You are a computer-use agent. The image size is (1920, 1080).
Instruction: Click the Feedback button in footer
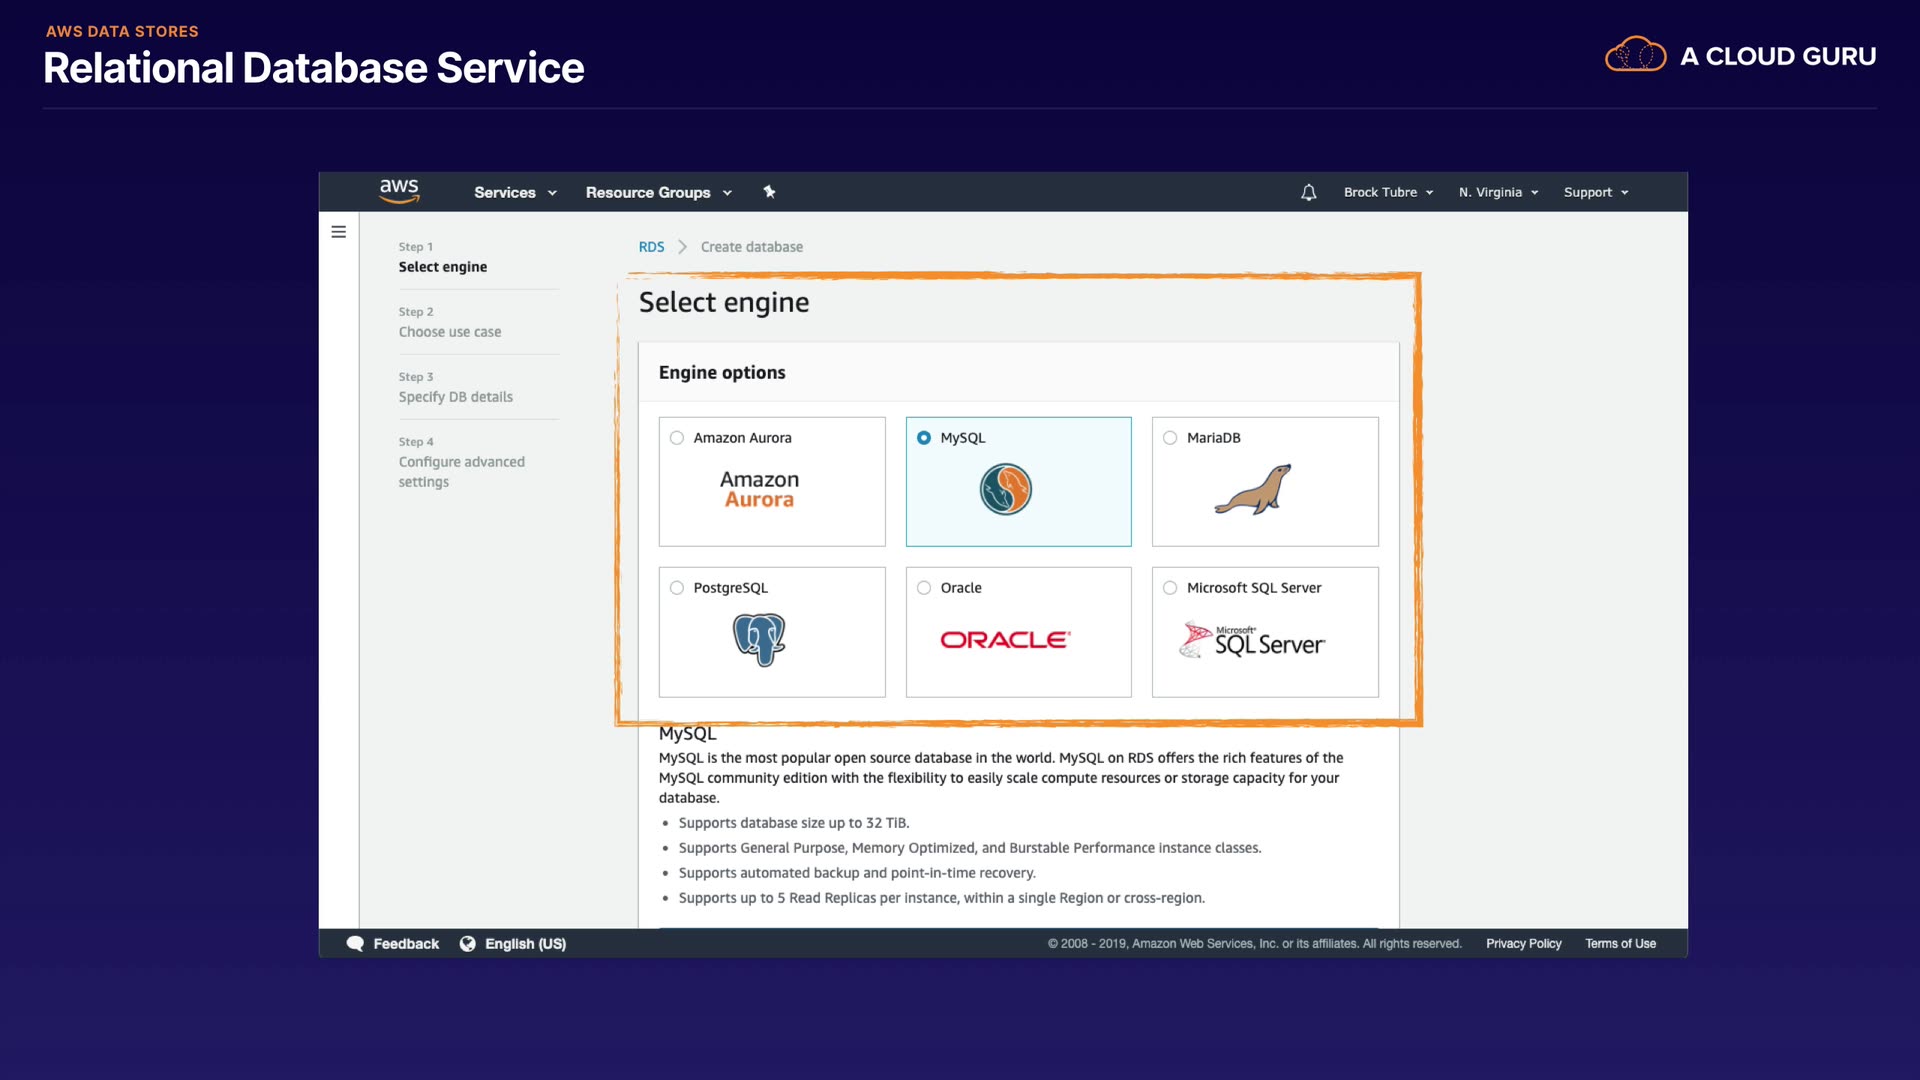point(393,944)
